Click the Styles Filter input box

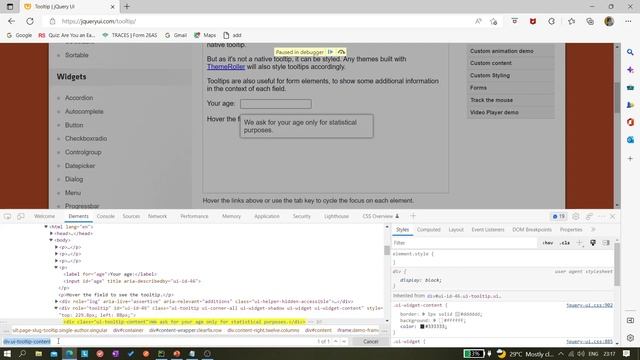coord(464,243)
